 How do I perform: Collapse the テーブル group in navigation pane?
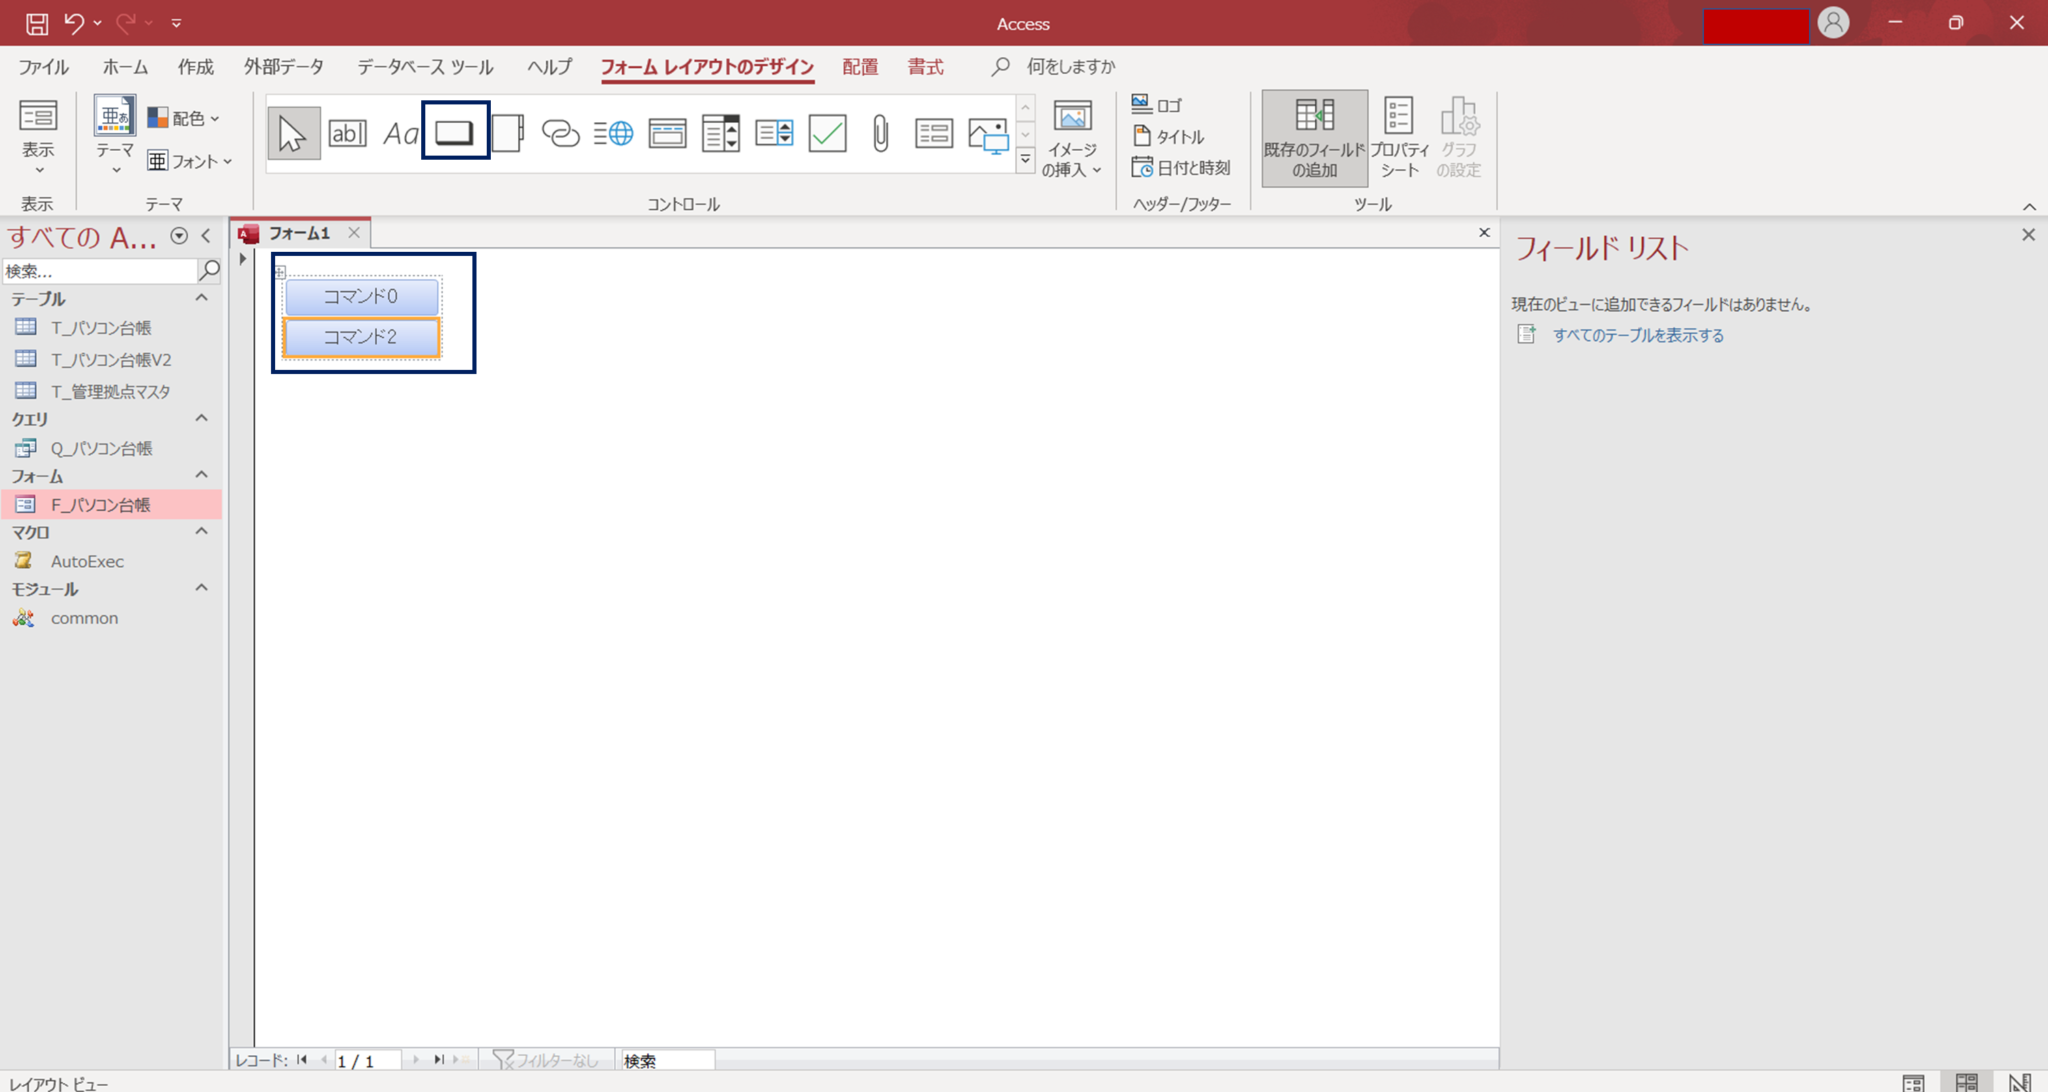(200, 297)
